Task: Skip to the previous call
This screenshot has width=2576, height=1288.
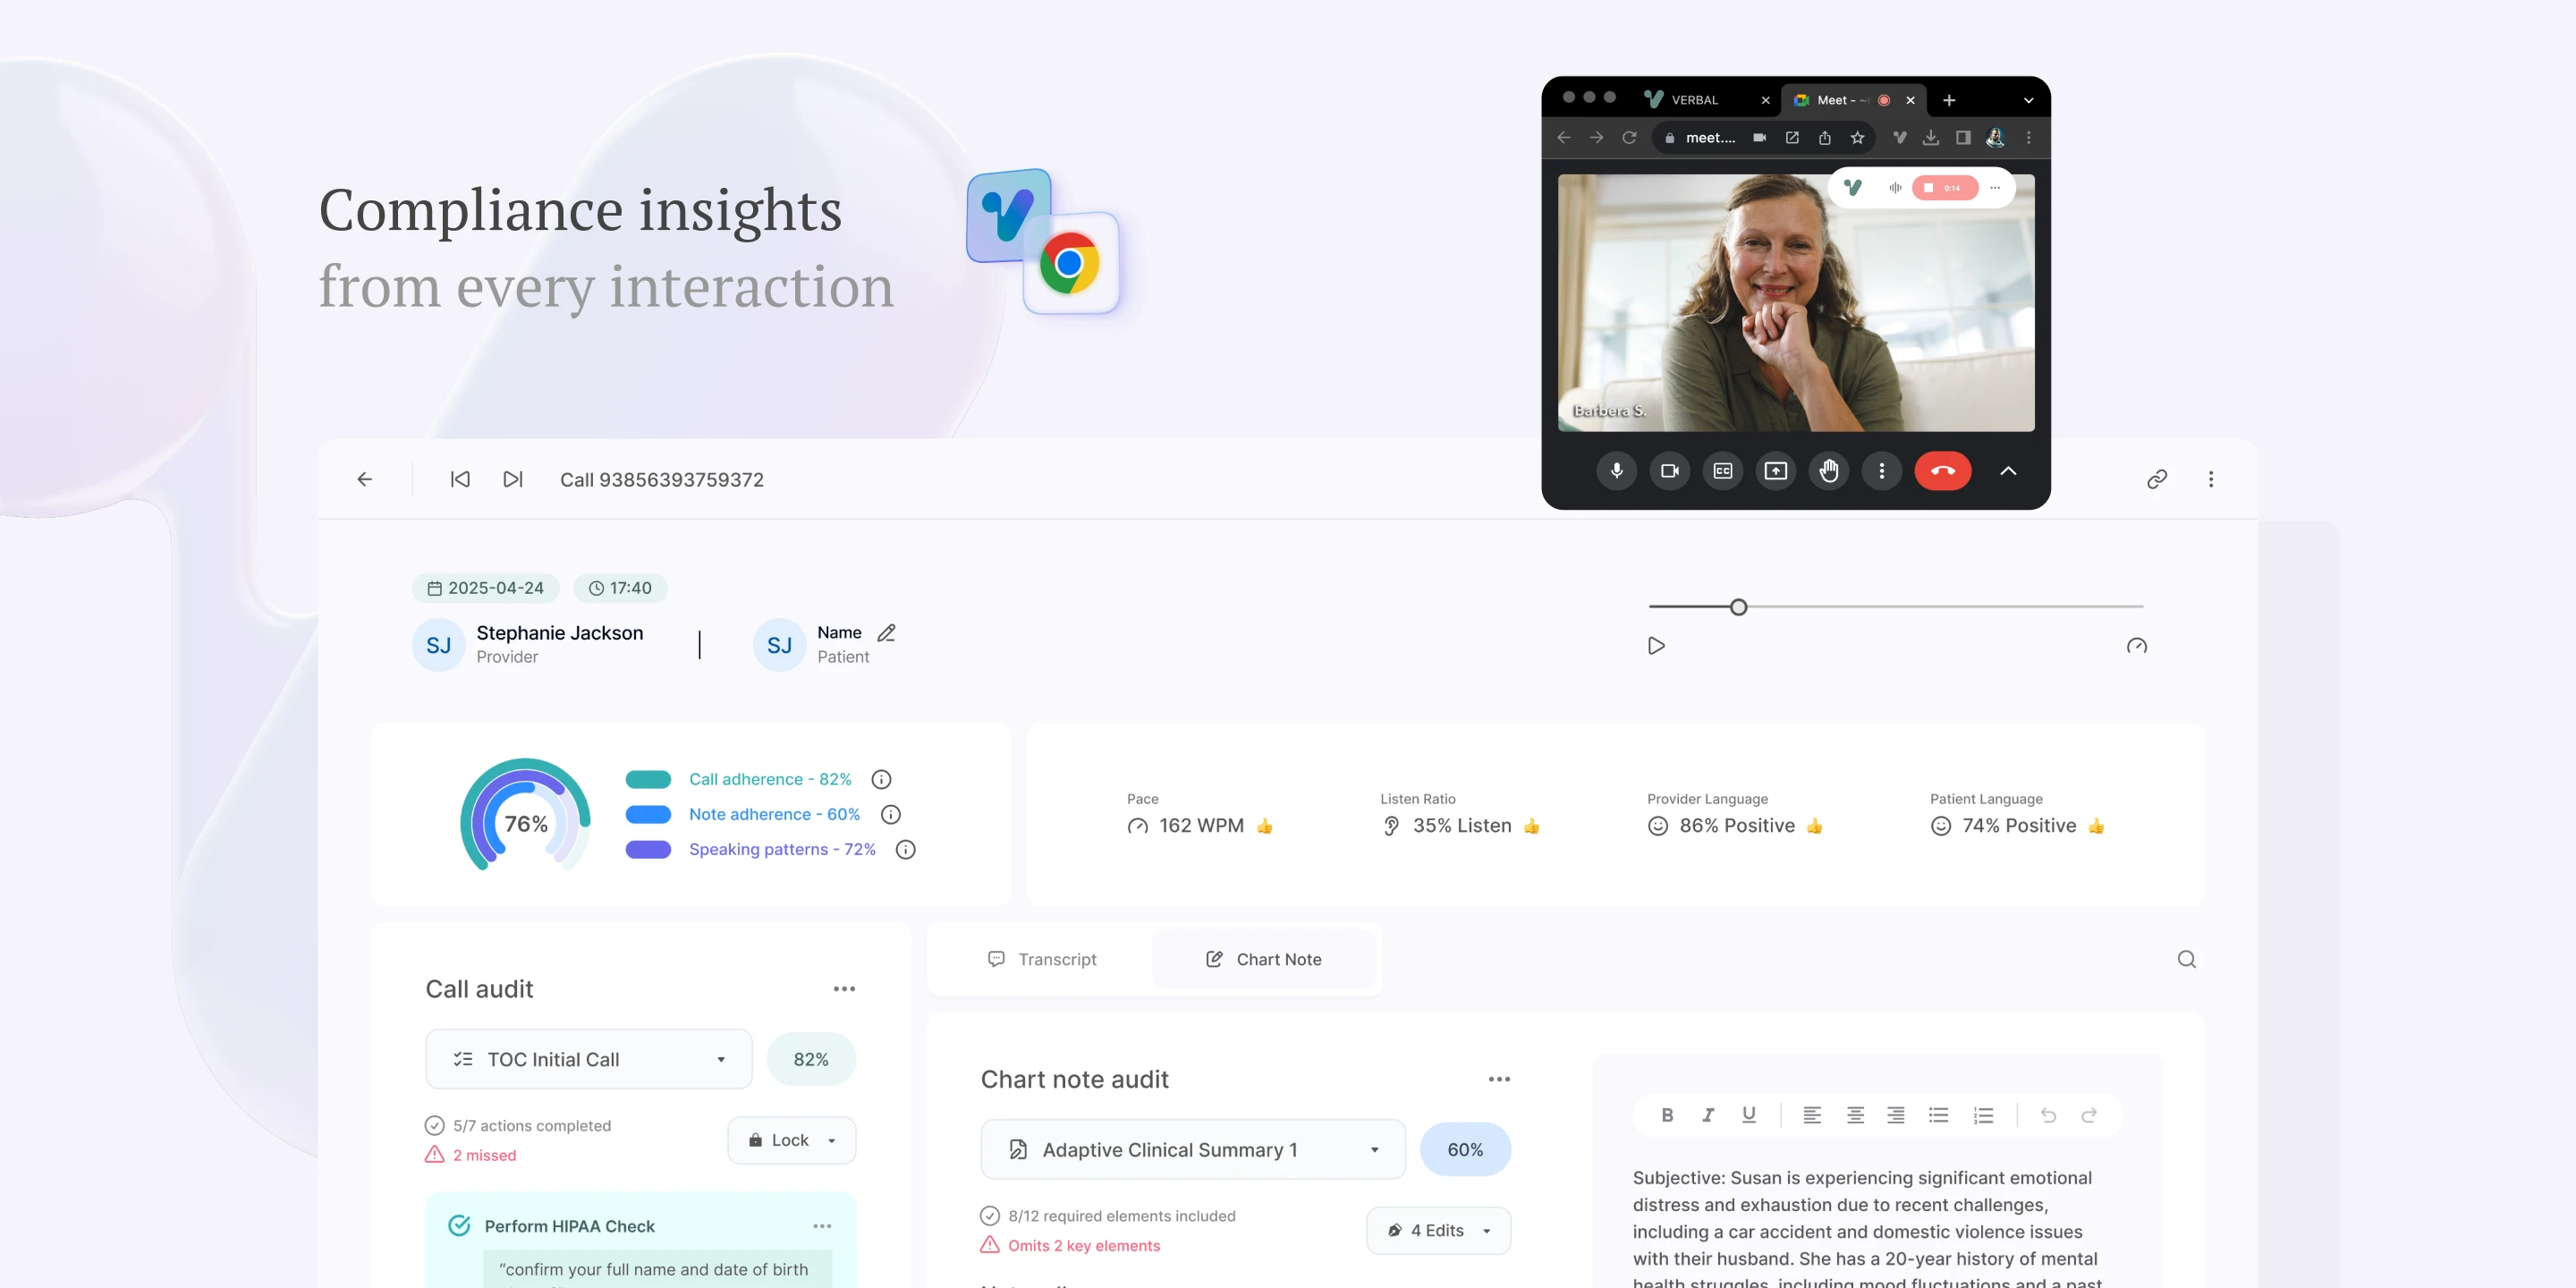Action: (460, 479)
